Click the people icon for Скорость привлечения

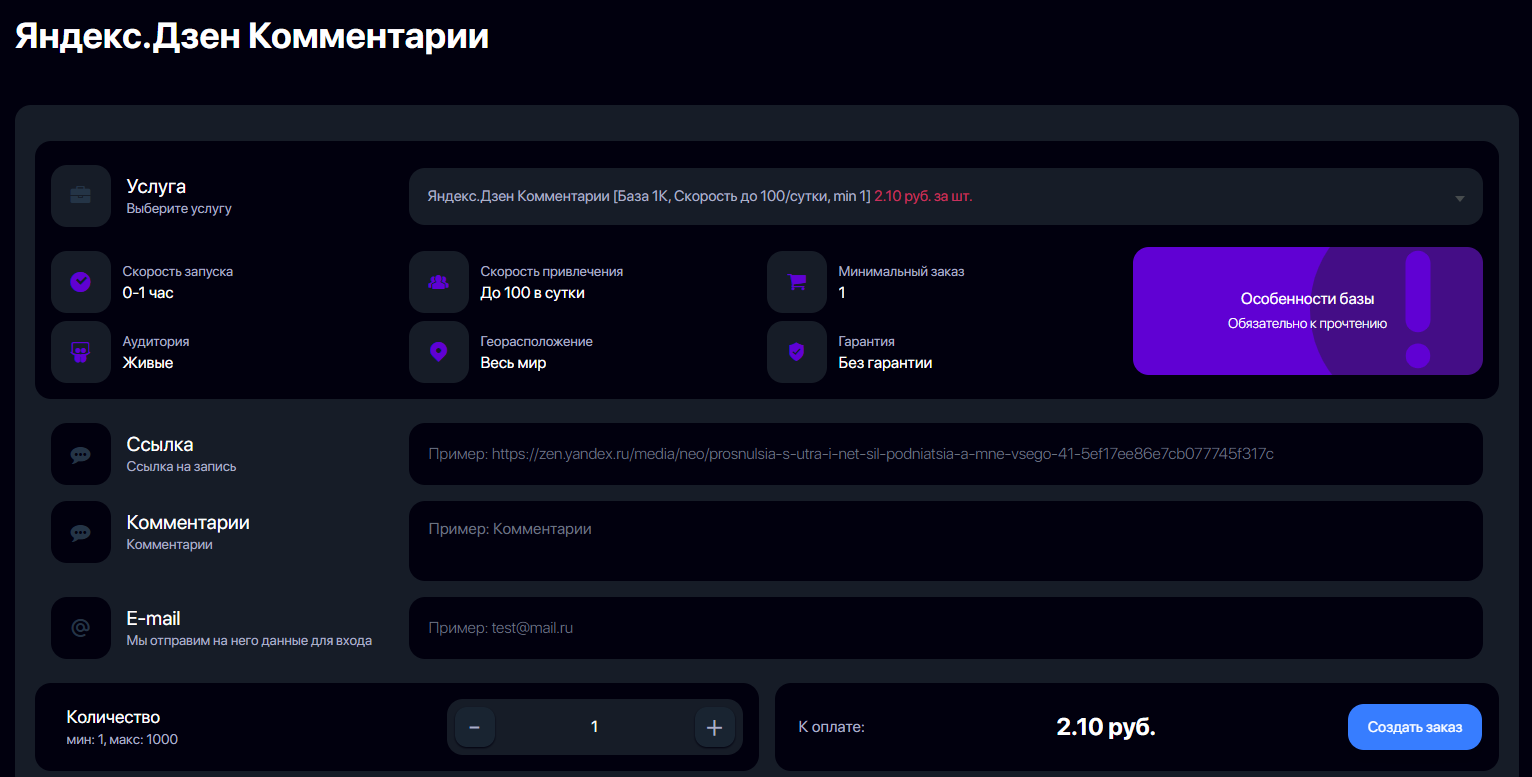tap(439, 282)
